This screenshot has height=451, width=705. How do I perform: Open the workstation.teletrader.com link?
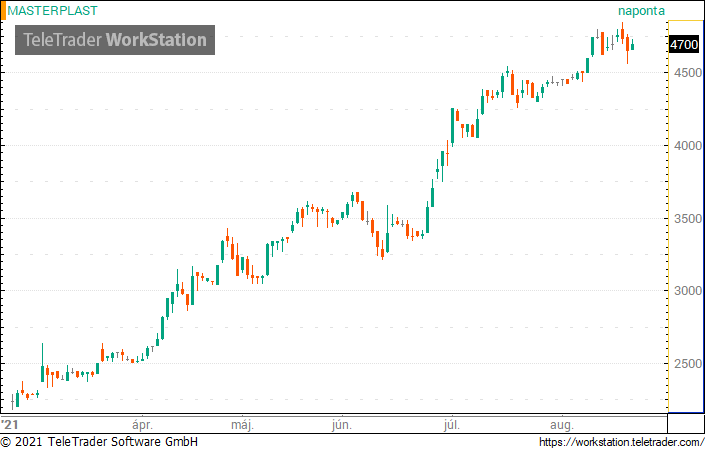click(x=621, y=442)
